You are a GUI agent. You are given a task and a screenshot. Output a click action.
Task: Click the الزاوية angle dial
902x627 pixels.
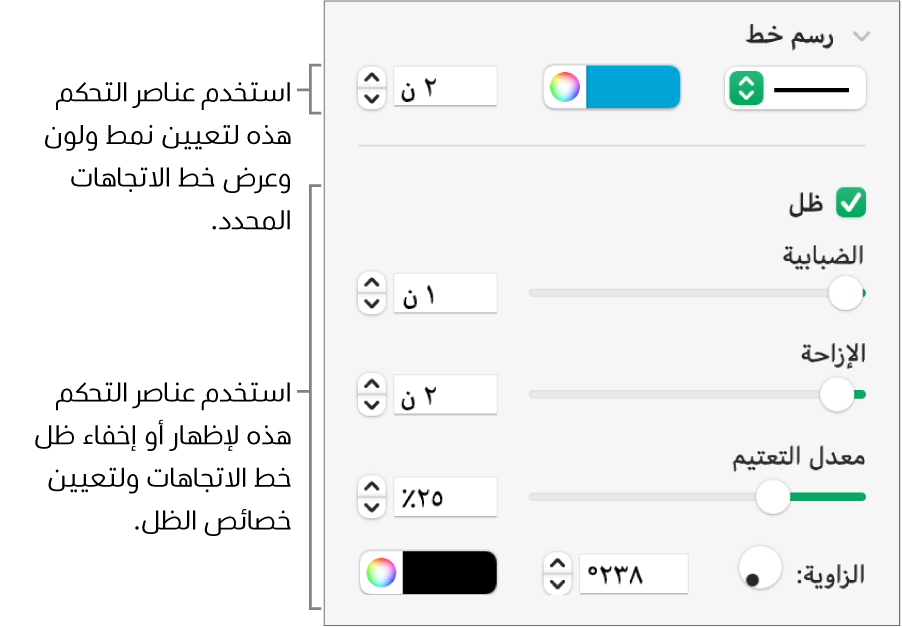click(760, 569)
